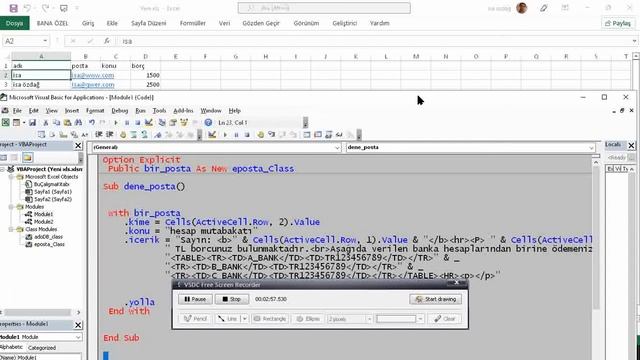Viewport: 640px width, 360px height.
Task: Select adoDB_class in the project tree
Action: coord(49,237)
